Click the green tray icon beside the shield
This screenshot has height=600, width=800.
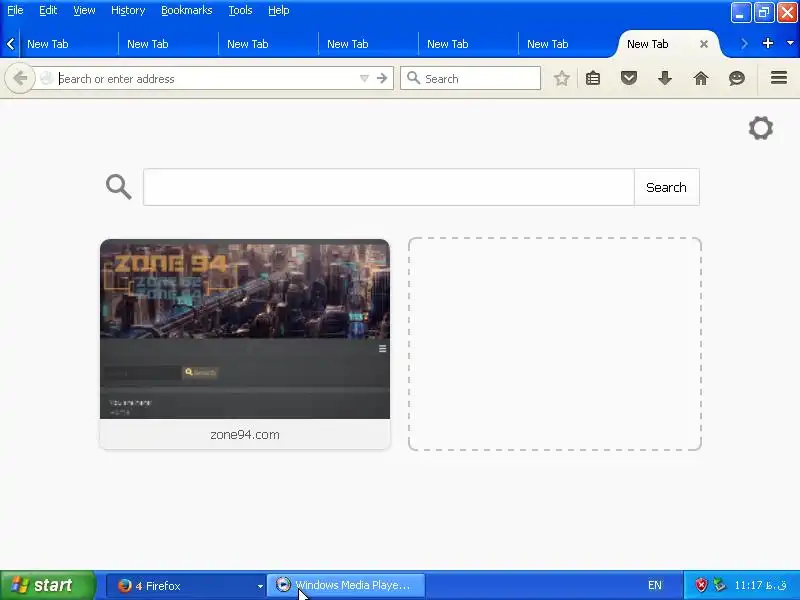(719, 585)
